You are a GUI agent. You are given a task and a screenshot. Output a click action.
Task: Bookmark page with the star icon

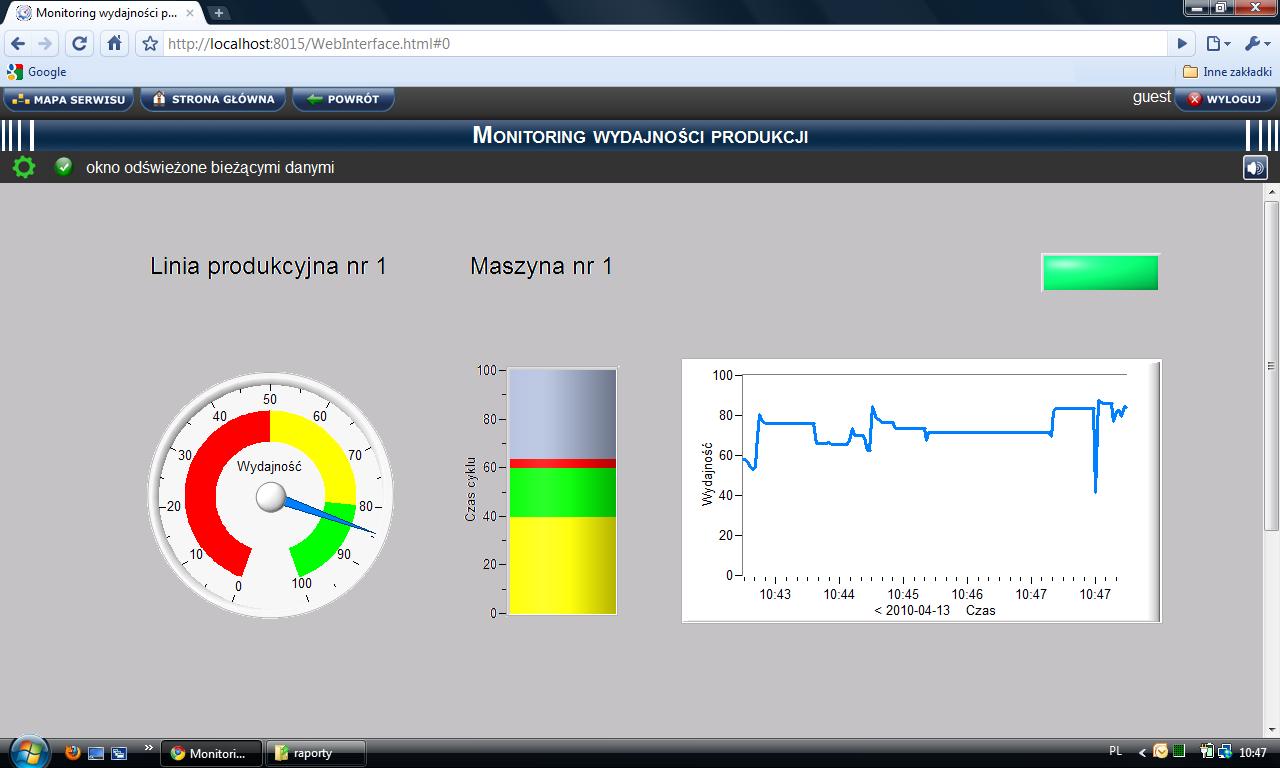click(150, 44)
